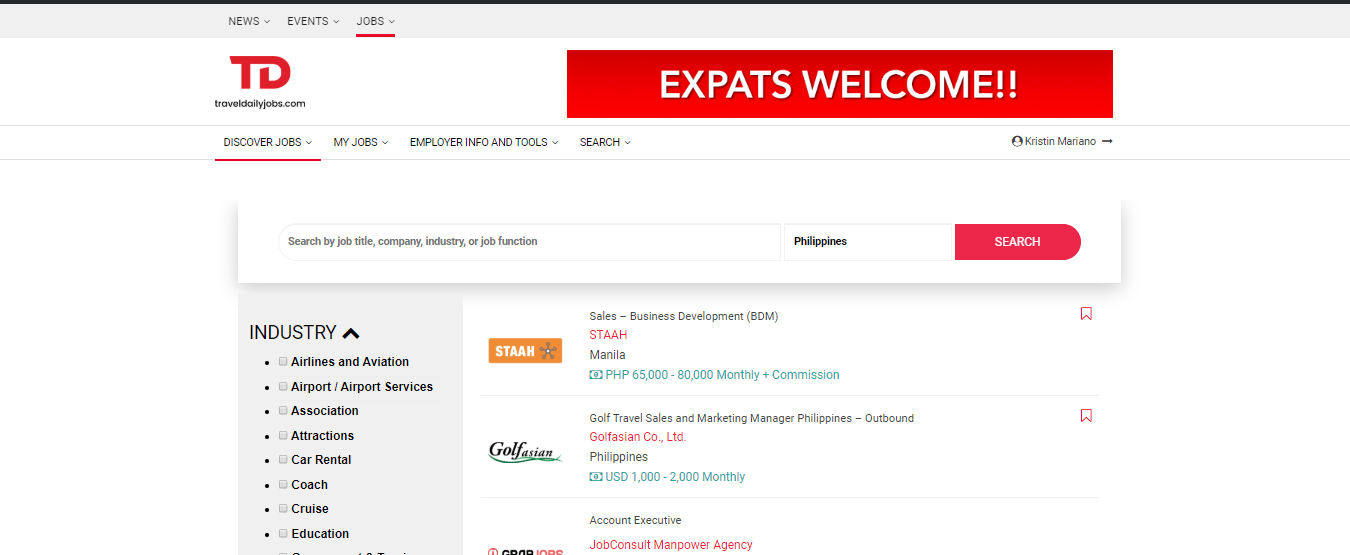Click the Philippines location field
This screenshot has height=555, width=1350.
[868, 242]
